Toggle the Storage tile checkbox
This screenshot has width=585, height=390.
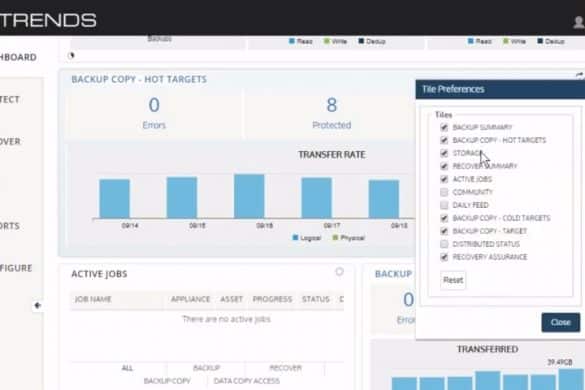coord(444,153)
